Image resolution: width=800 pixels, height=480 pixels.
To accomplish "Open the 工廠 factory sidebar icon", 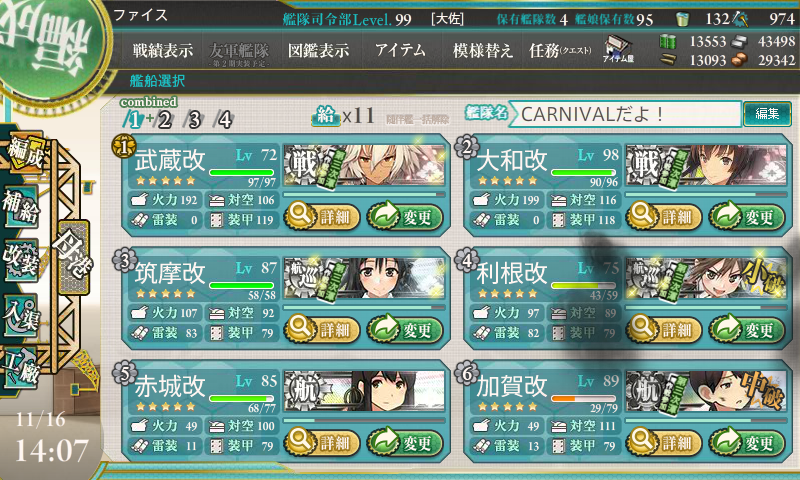I will pyautogui.click(x=21, y=367).
